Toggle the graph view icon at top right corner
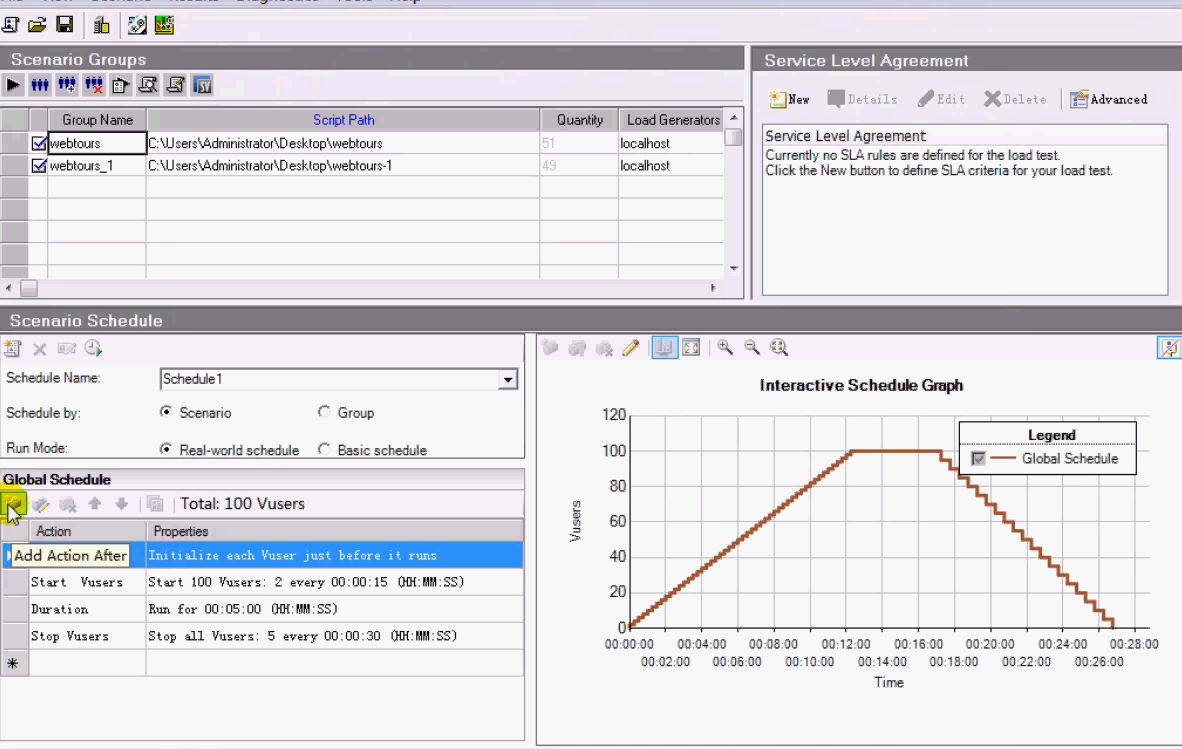Viewport: 1182px width, 749px height. 1169,347
